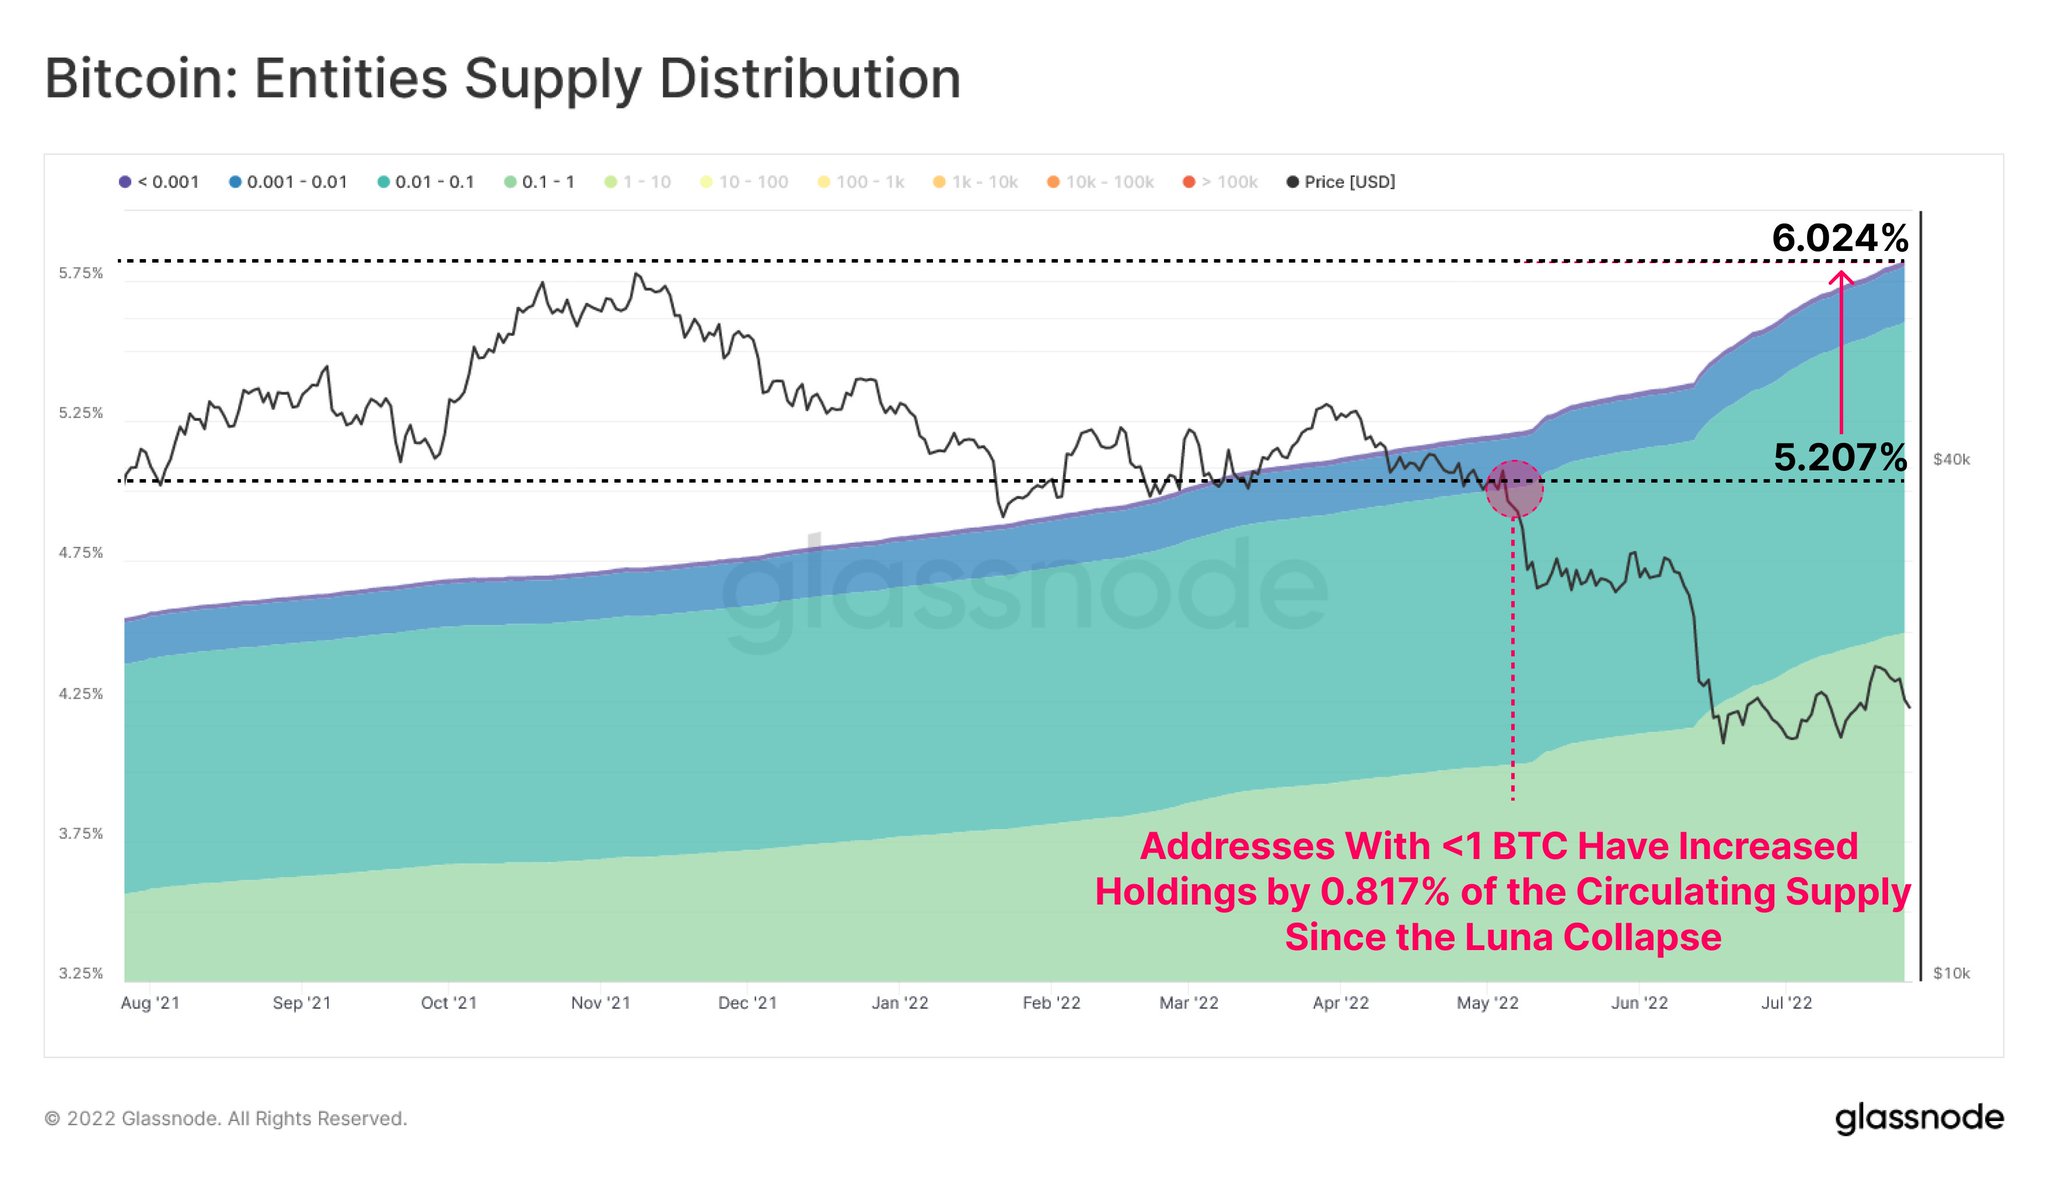The width and height of the screenshot is (2048, 1180).
Task: Enable the greyed '1 - 10' legend series
Action: (638, 182)
